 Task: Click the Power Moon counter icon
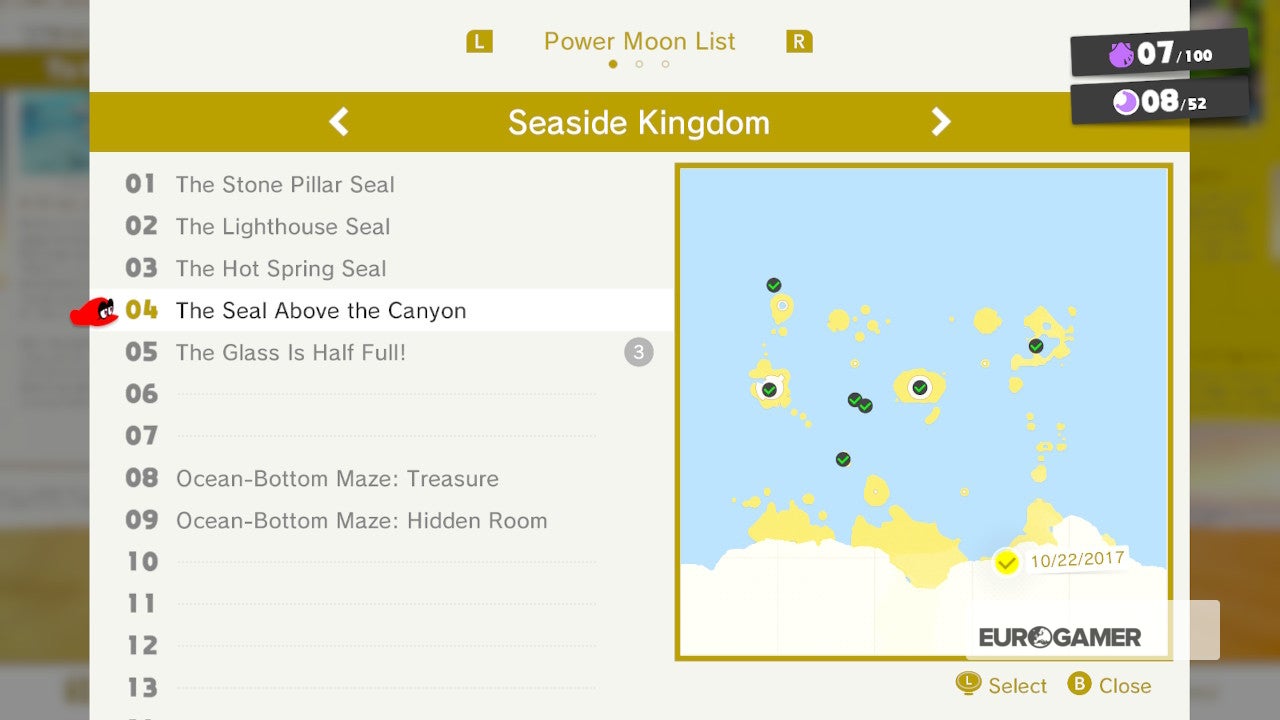[x=1127, y=102]
